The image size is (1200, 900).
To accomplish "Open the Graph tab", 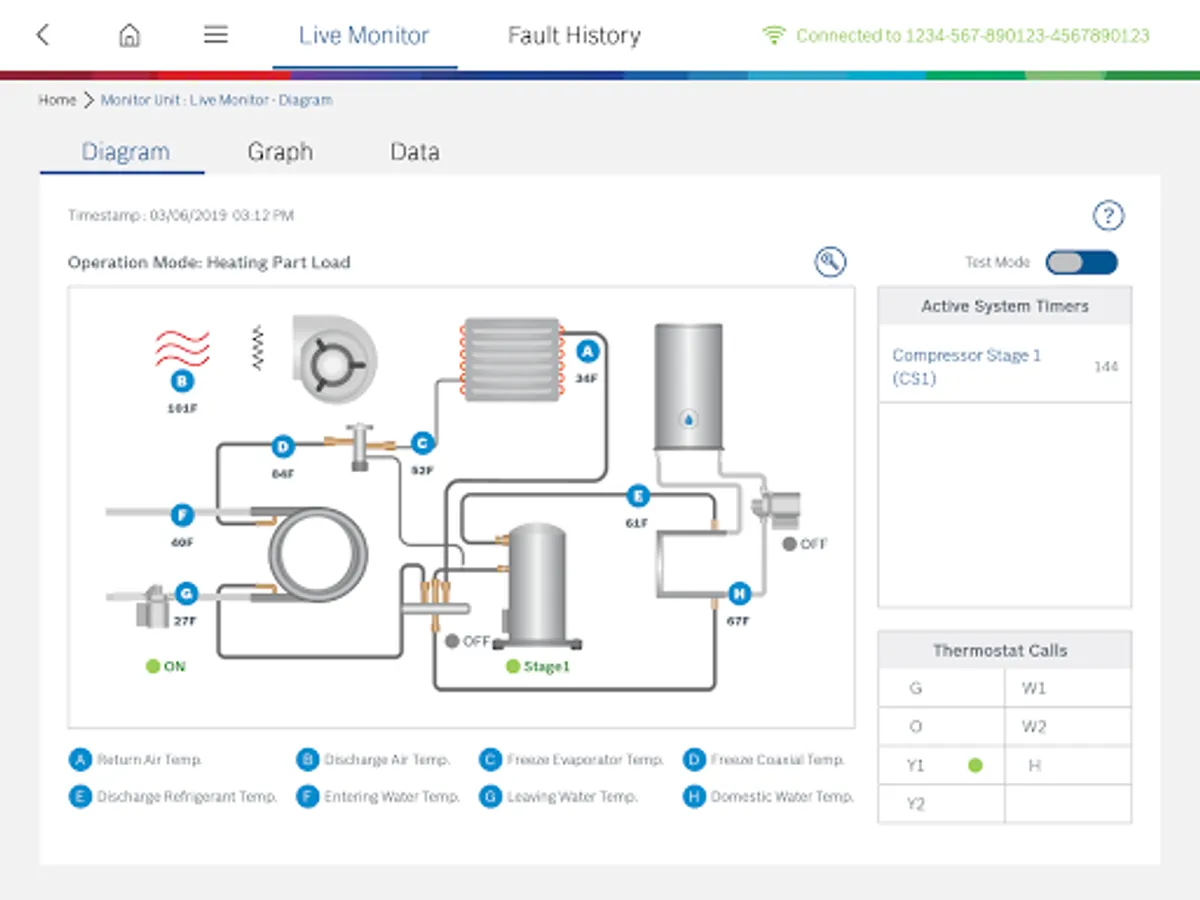I will (x=280, y=152).
